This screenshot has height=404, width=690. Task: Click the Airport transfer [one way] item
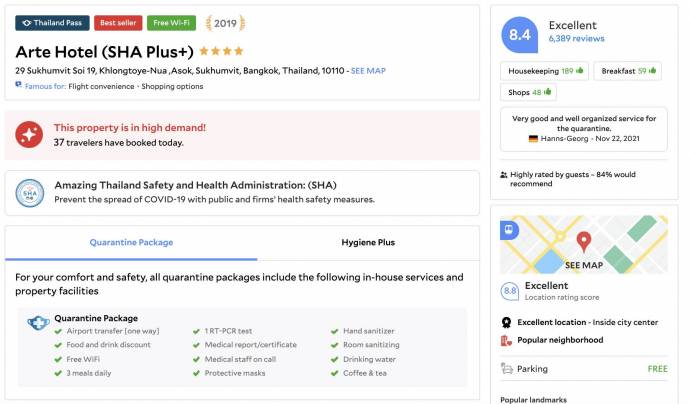point(113,331)
